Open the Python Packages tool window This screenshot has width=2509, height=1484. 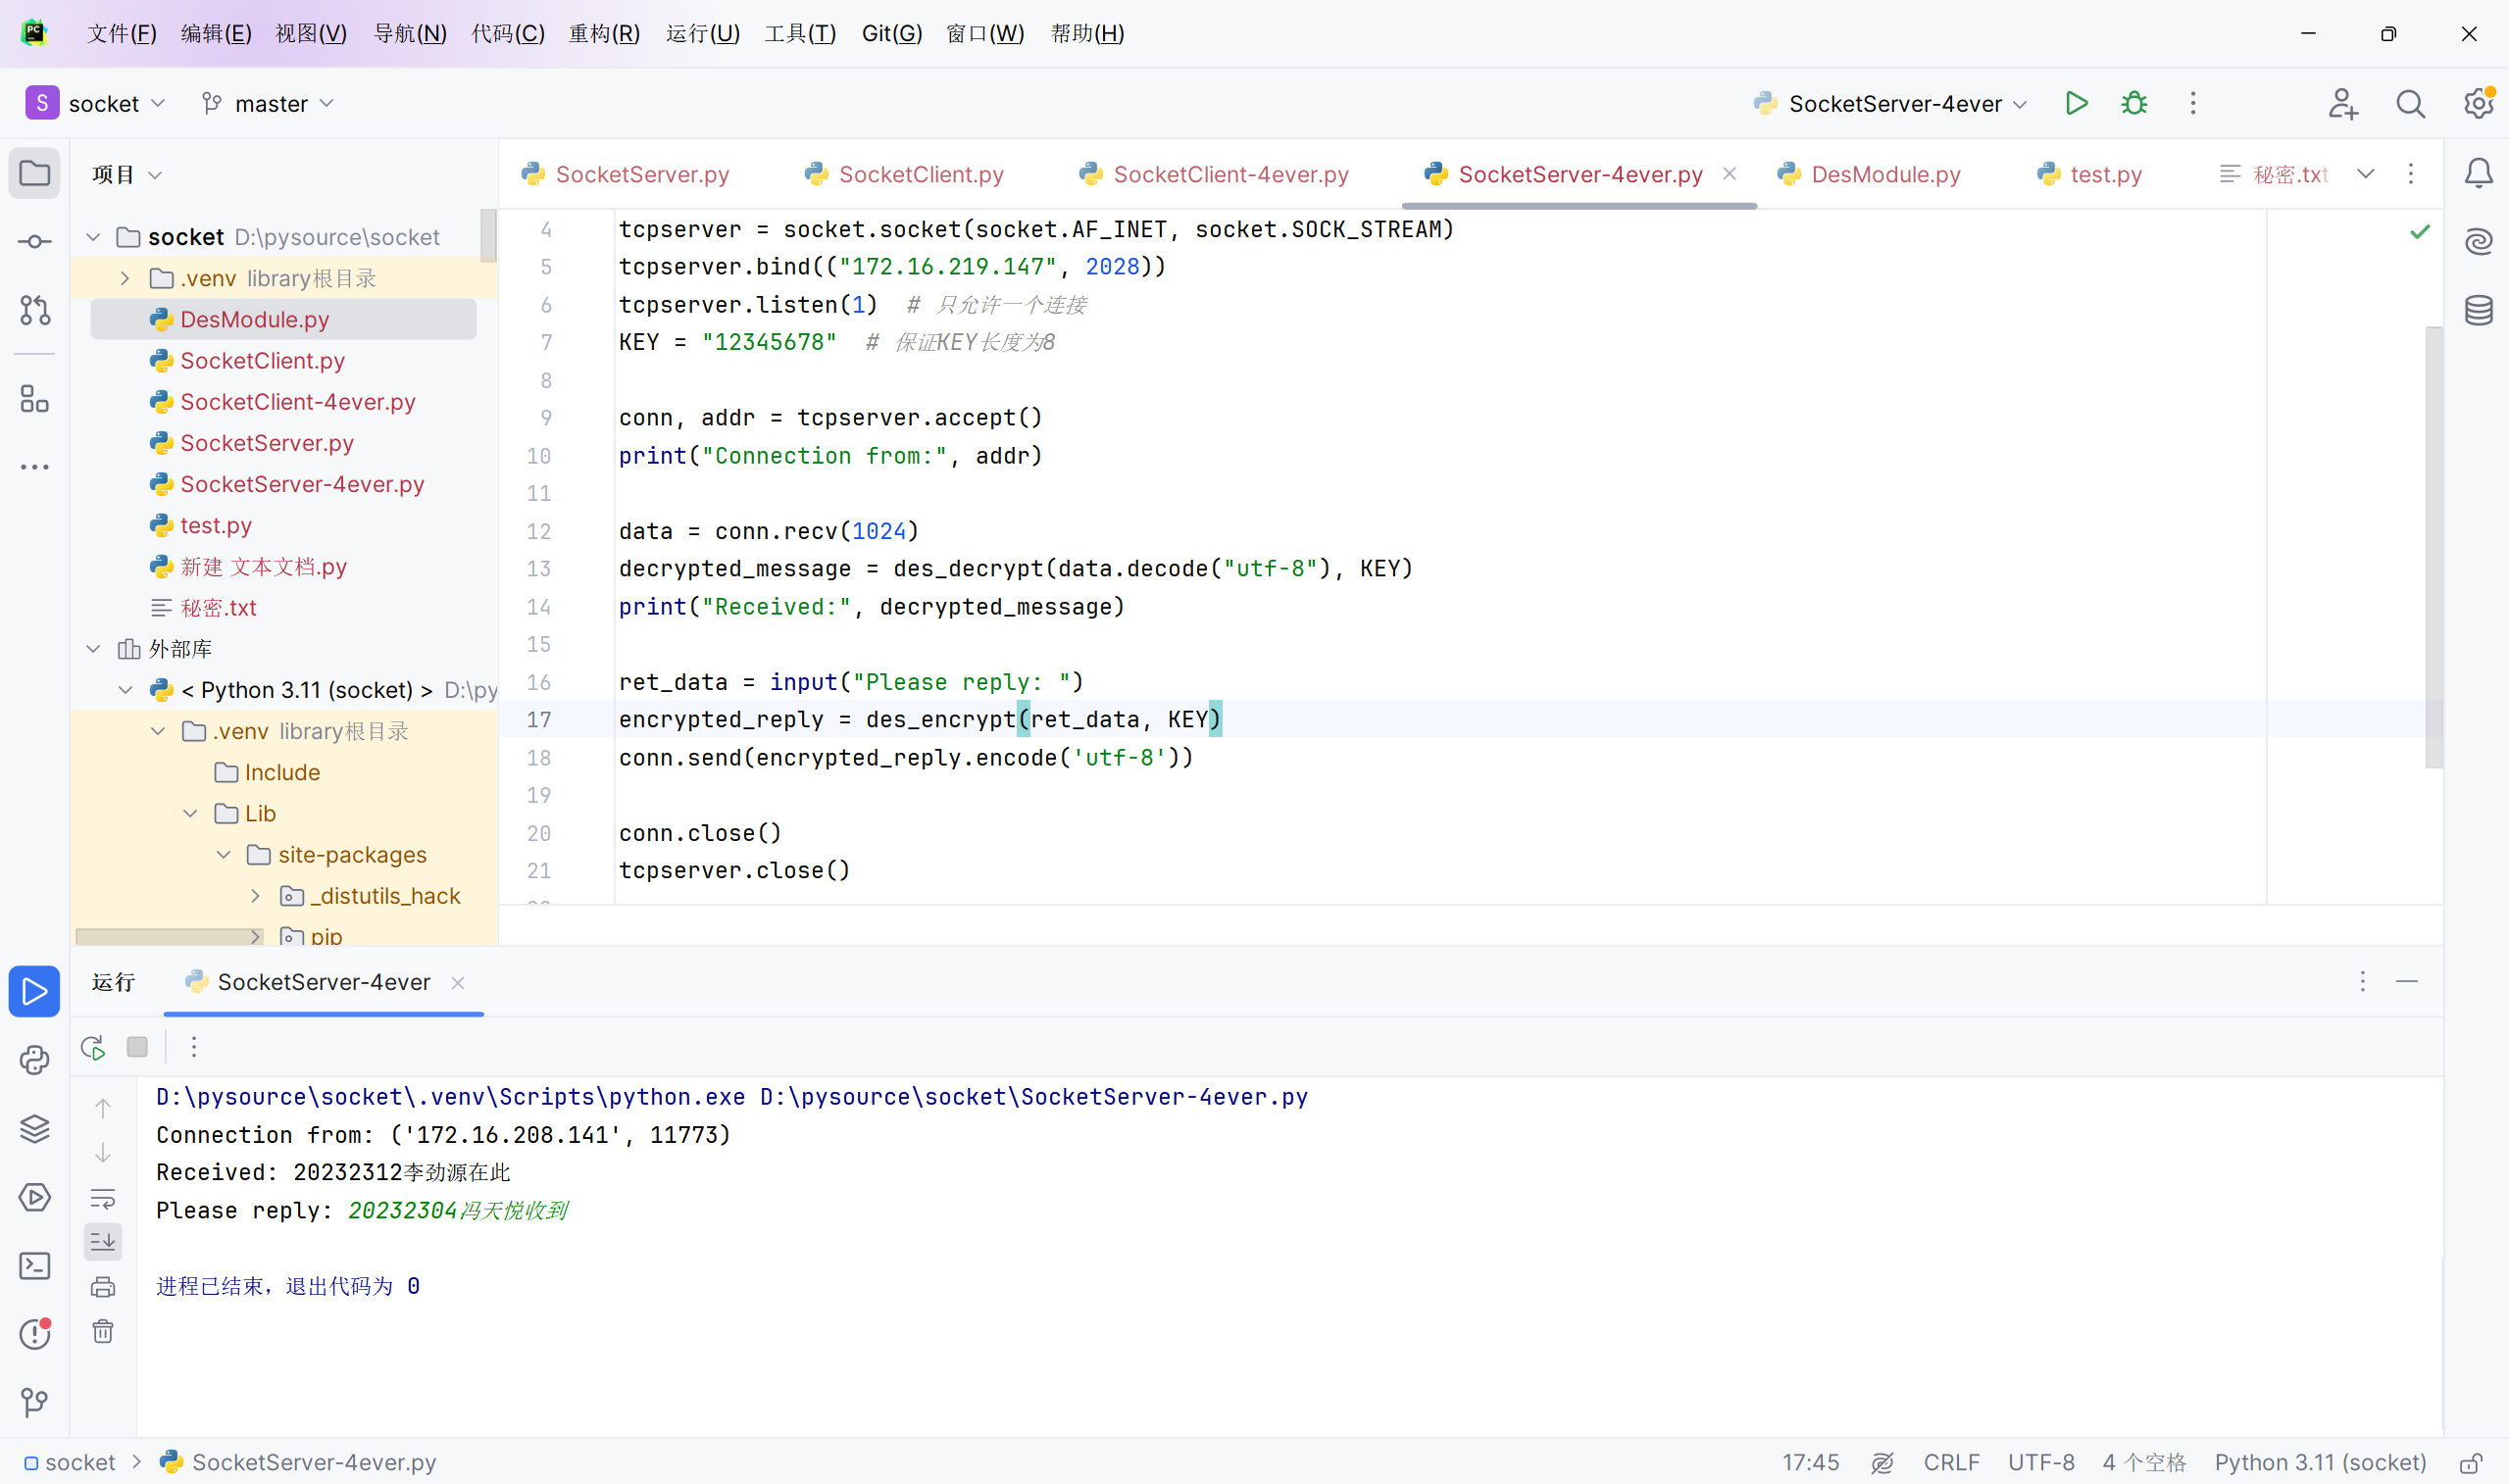tap(35, 1129)
